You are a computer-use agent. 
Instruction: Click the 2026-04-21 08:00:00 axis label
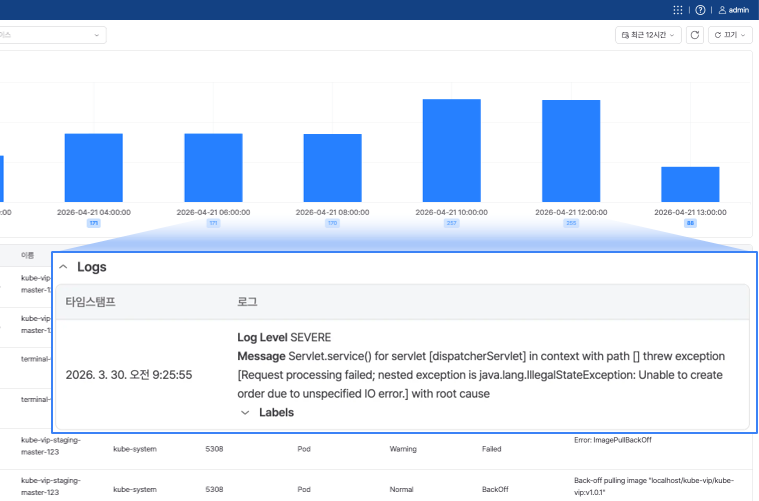click(333, 212)
